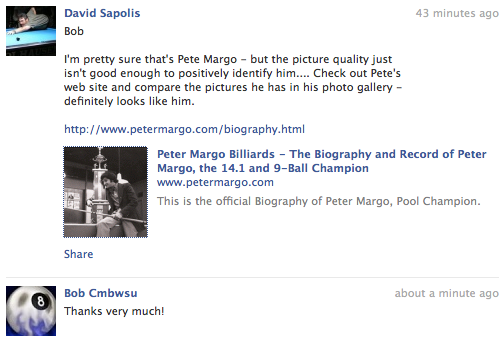Click the 'Bob' greeting text

74,31
